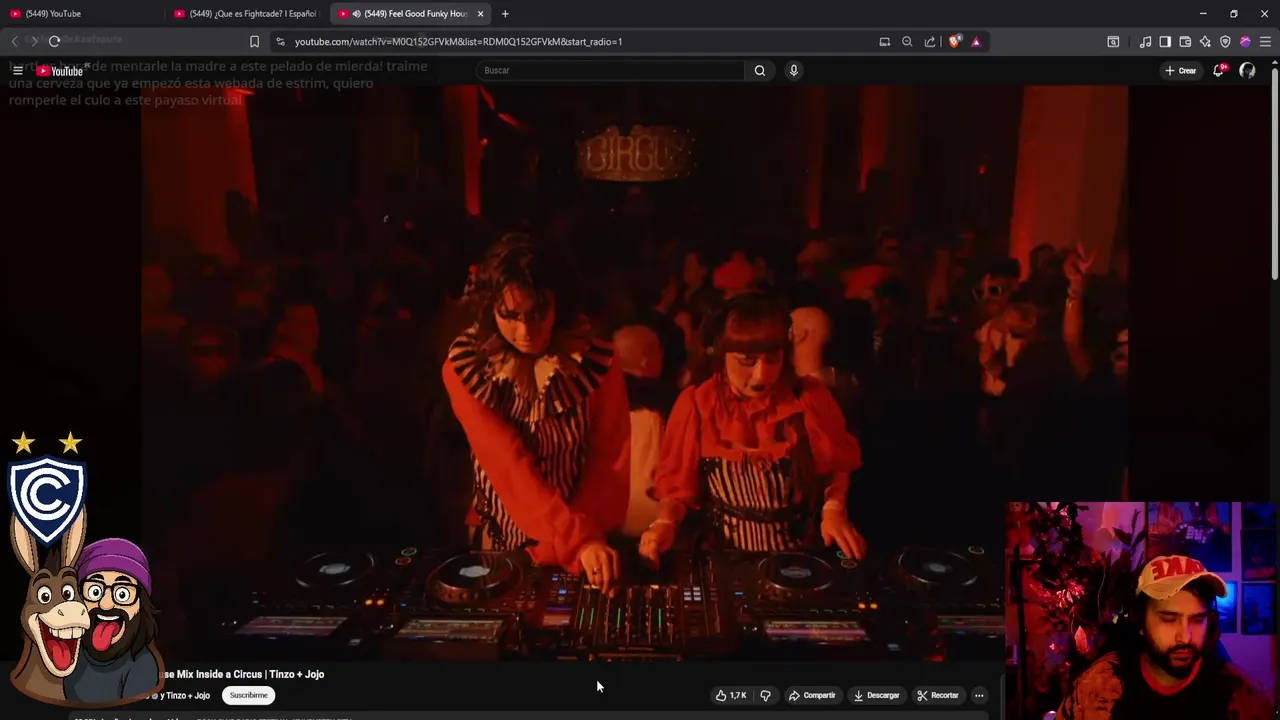Click the Recortar clip button
This screenshot has height=720, width=1280.
pyautogui.click(x=938, y=695)
